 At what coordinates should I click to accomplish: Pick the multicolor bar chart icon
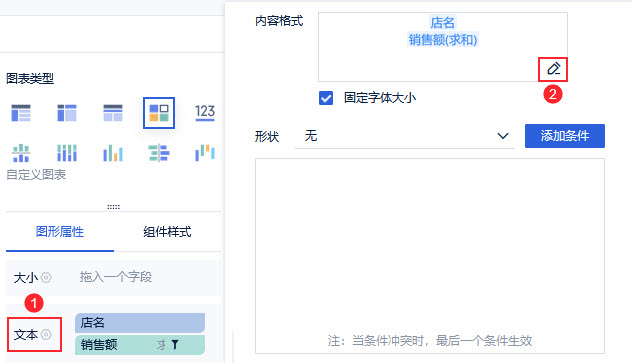(113, 153)
